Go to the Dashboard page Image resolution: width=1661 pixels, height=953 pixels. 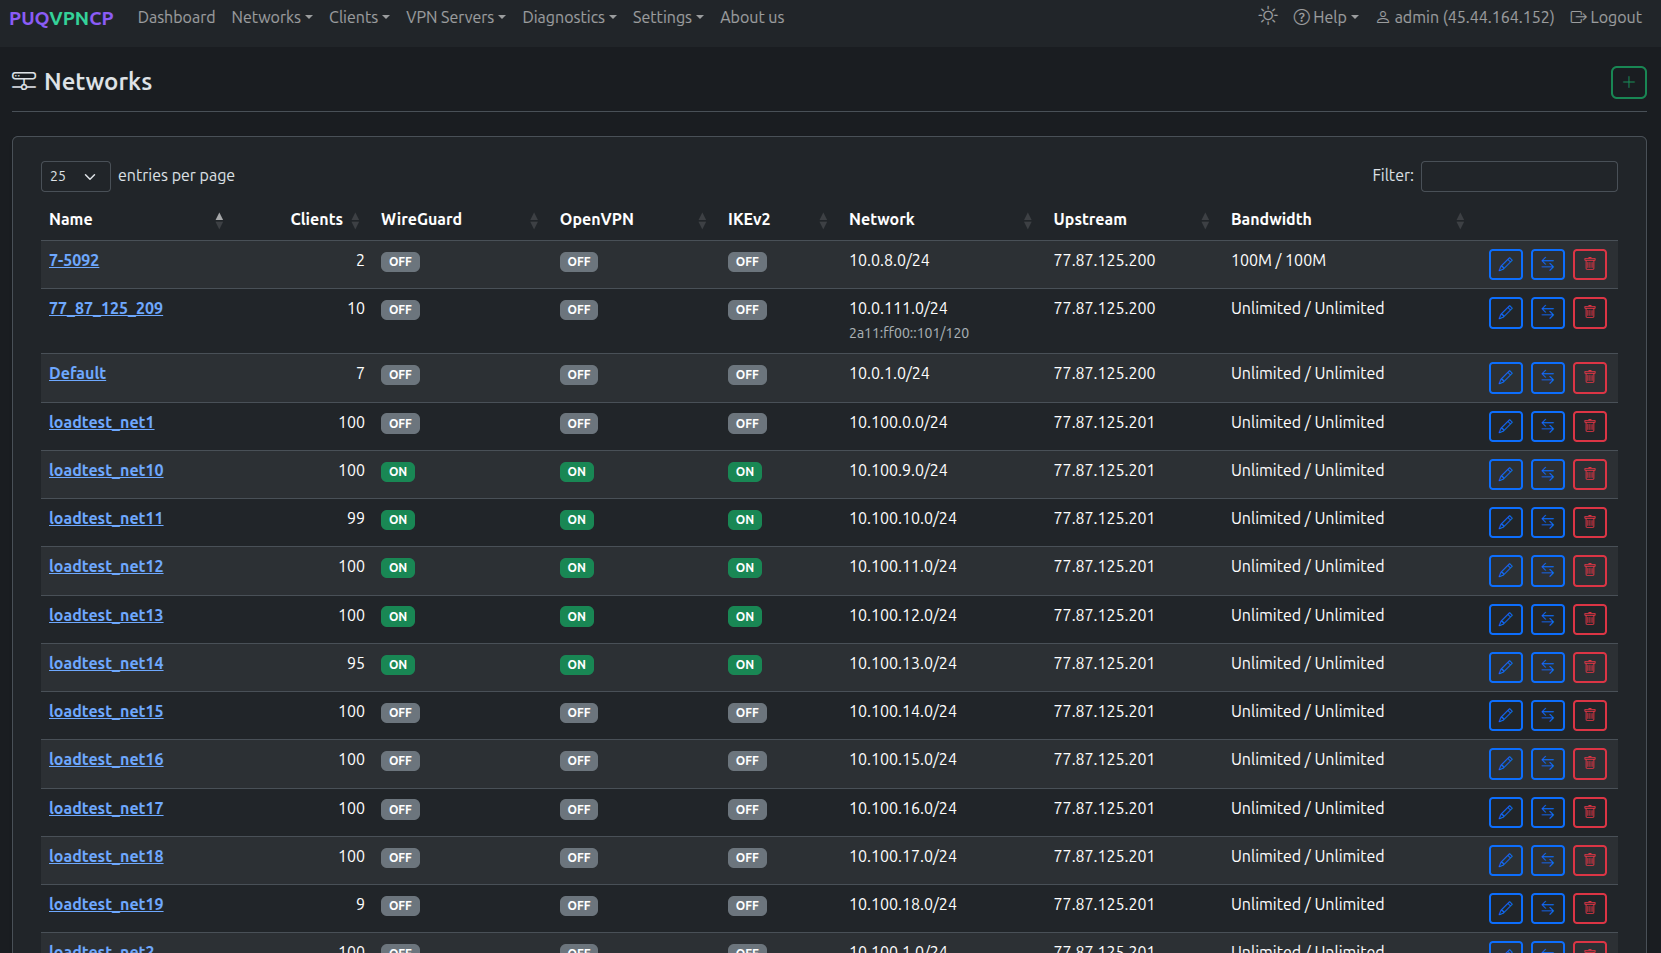(176, 17)
